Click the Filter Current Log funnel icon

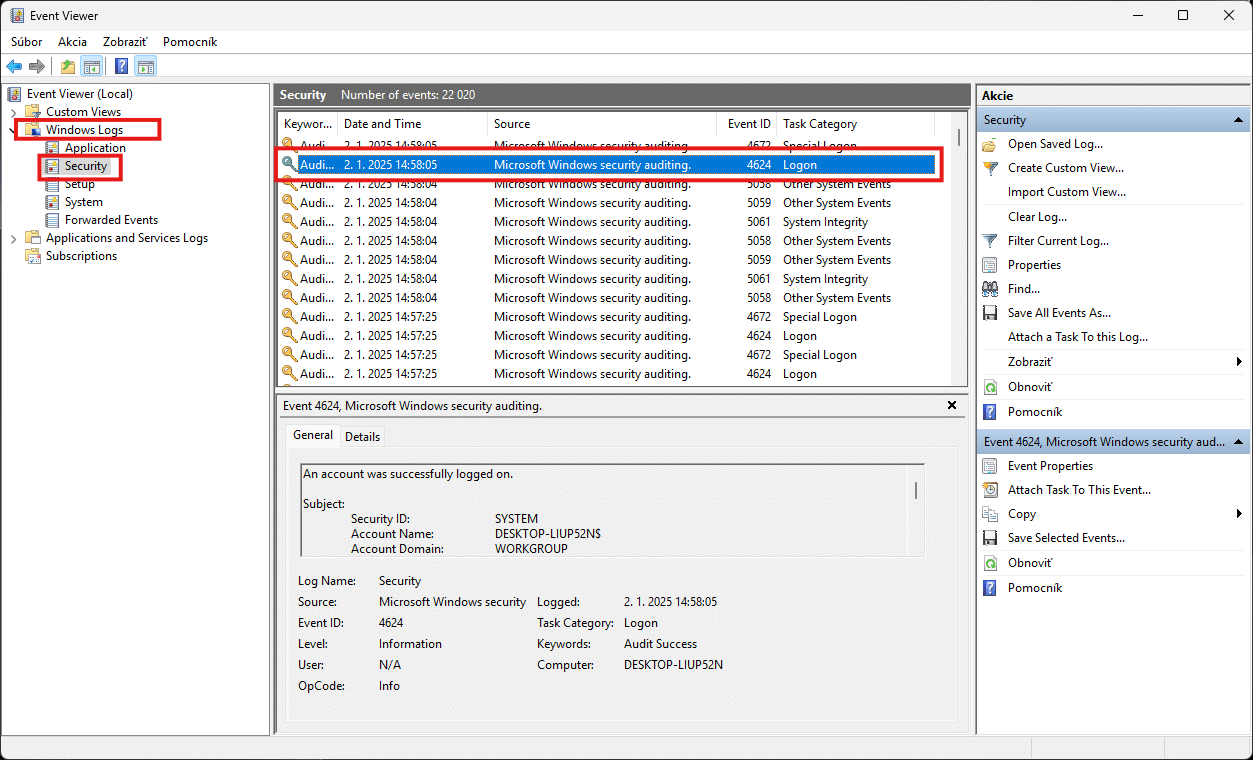[990, 241]
